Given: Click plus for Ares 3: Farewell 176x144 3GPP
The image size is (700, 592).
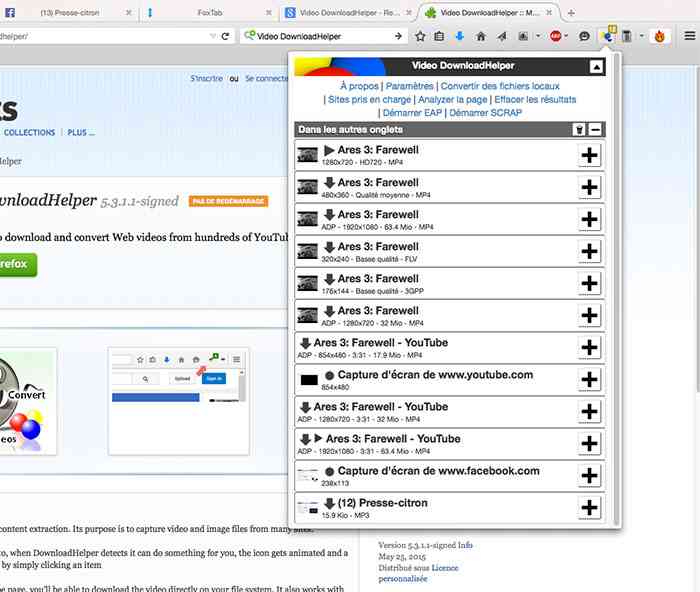Looking at the screenshot, I should pos(589,283).
